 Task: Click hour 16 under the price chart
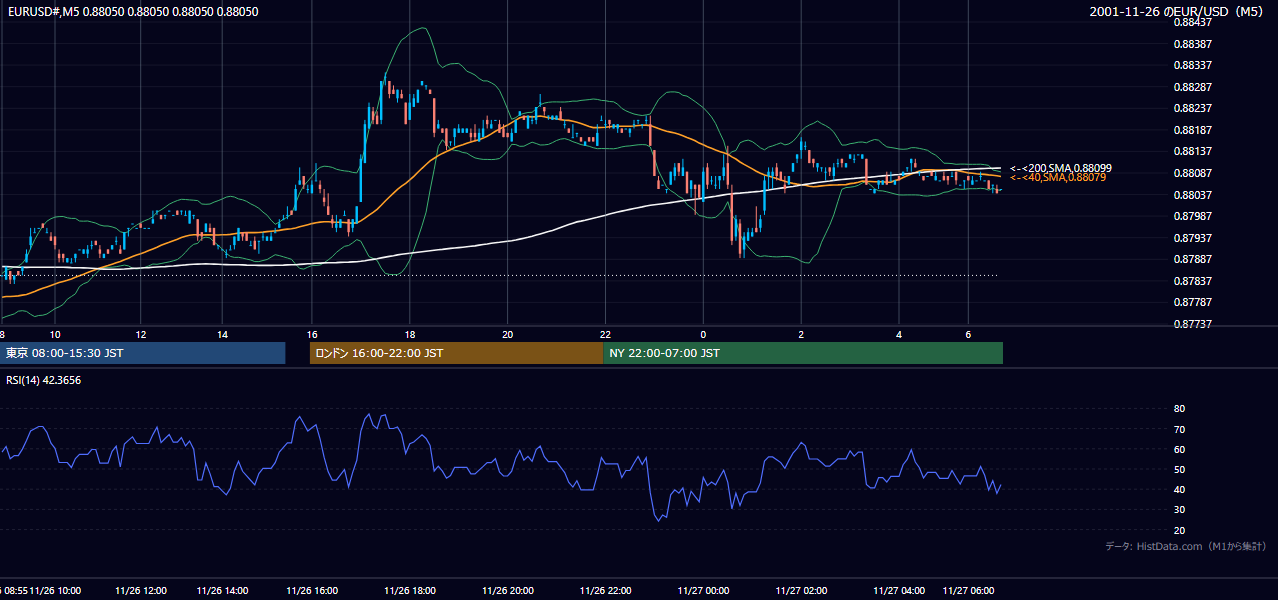[312, 334]
